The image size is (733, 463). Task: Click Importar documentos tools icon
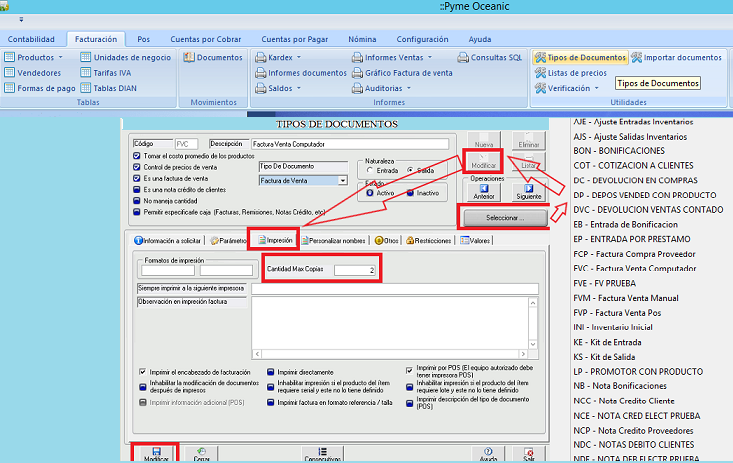click(637, 58)
